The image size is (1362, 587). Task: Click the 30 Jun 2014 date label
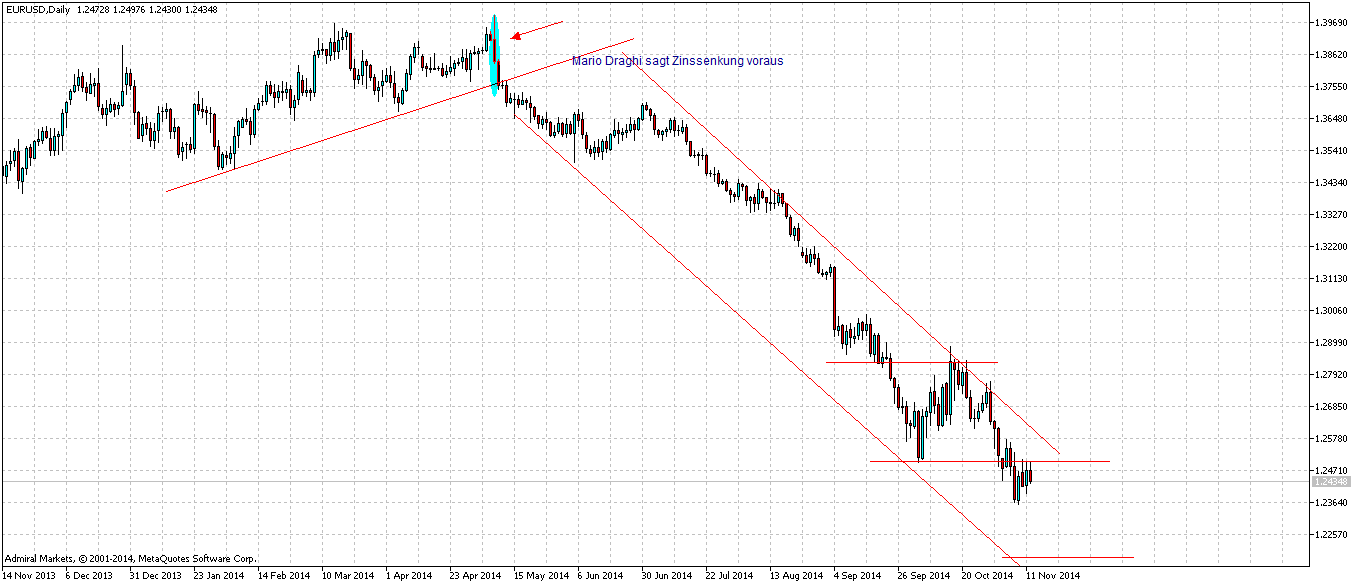[x=668, y=576]
